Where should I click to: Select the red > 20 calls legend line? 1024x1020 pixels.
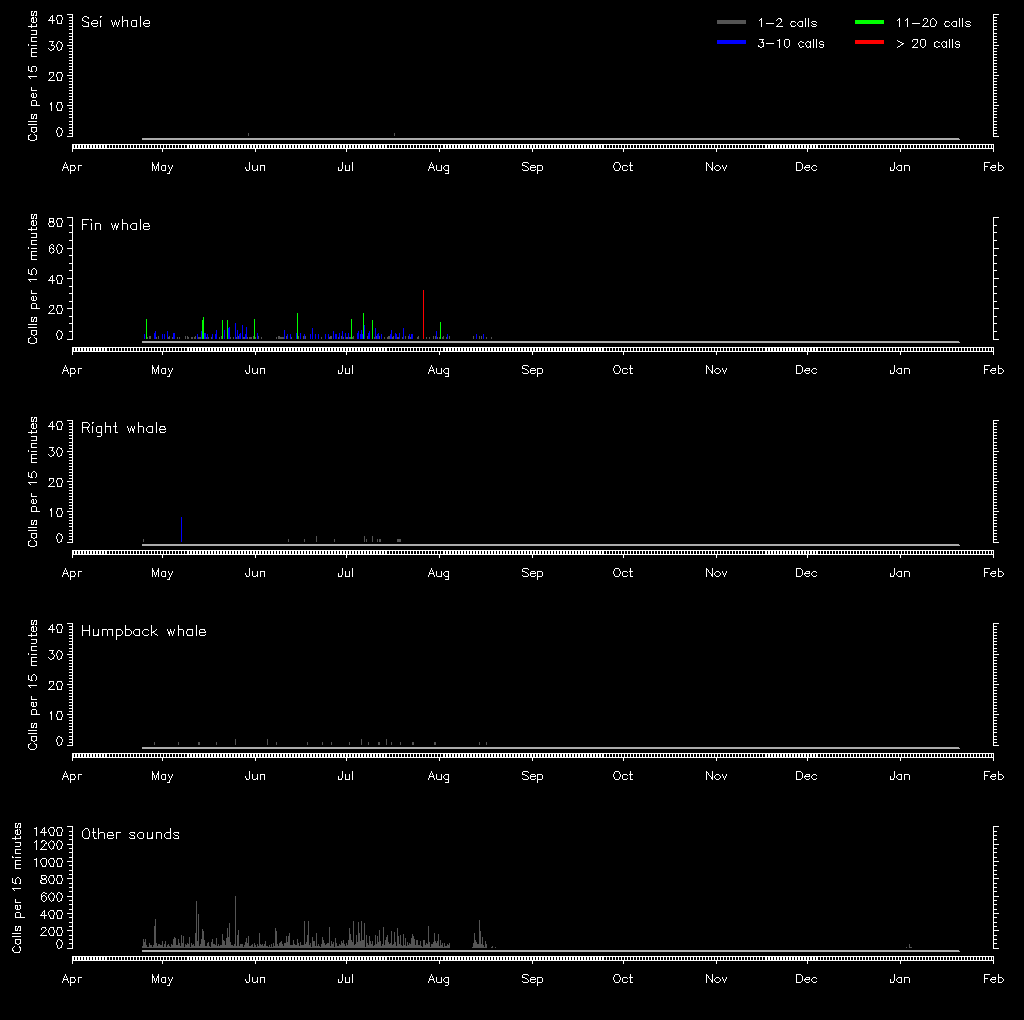pyautogui.click(x=869, y=43)
